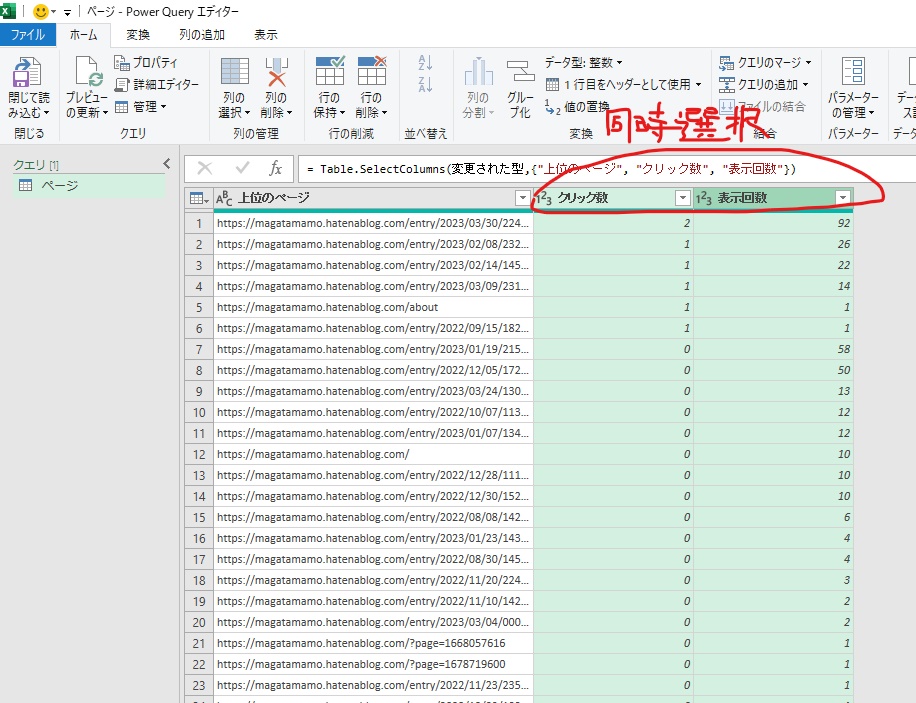This screenshot has height=703, width=916.
Task: Click the Close & Load (閉じて読み込む) icon
Action: pos(27,72)
